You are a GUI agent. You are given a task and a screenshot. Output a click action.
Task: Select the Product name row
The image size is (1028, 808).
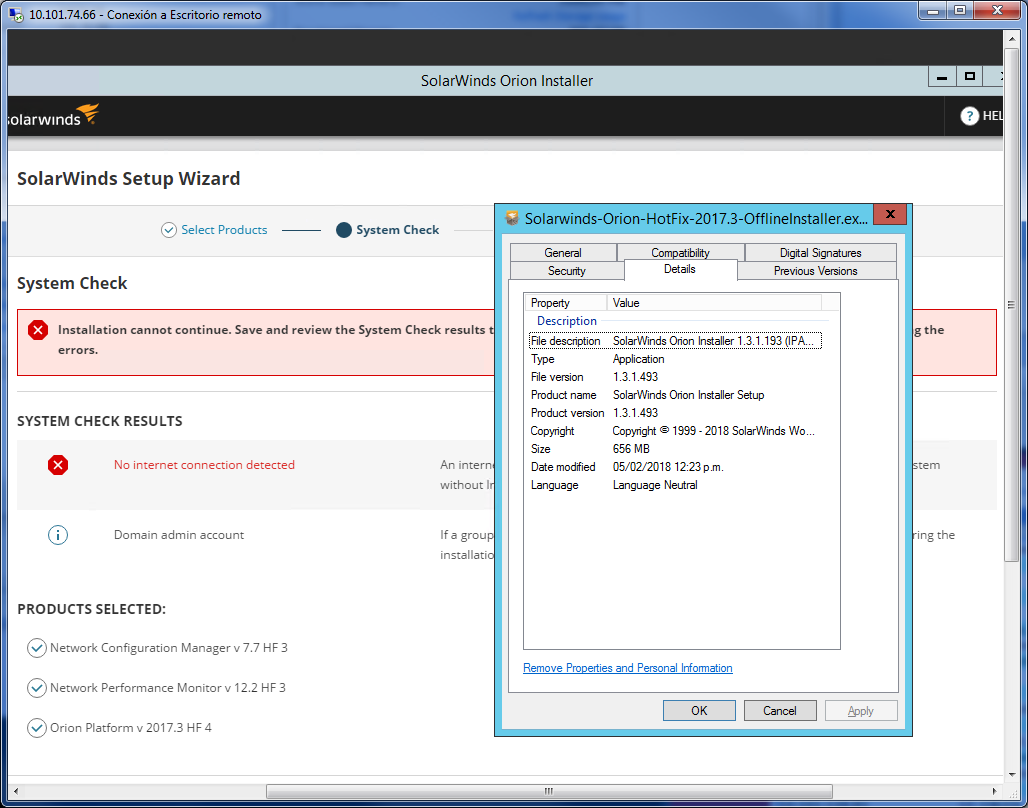tap(675, 395)
